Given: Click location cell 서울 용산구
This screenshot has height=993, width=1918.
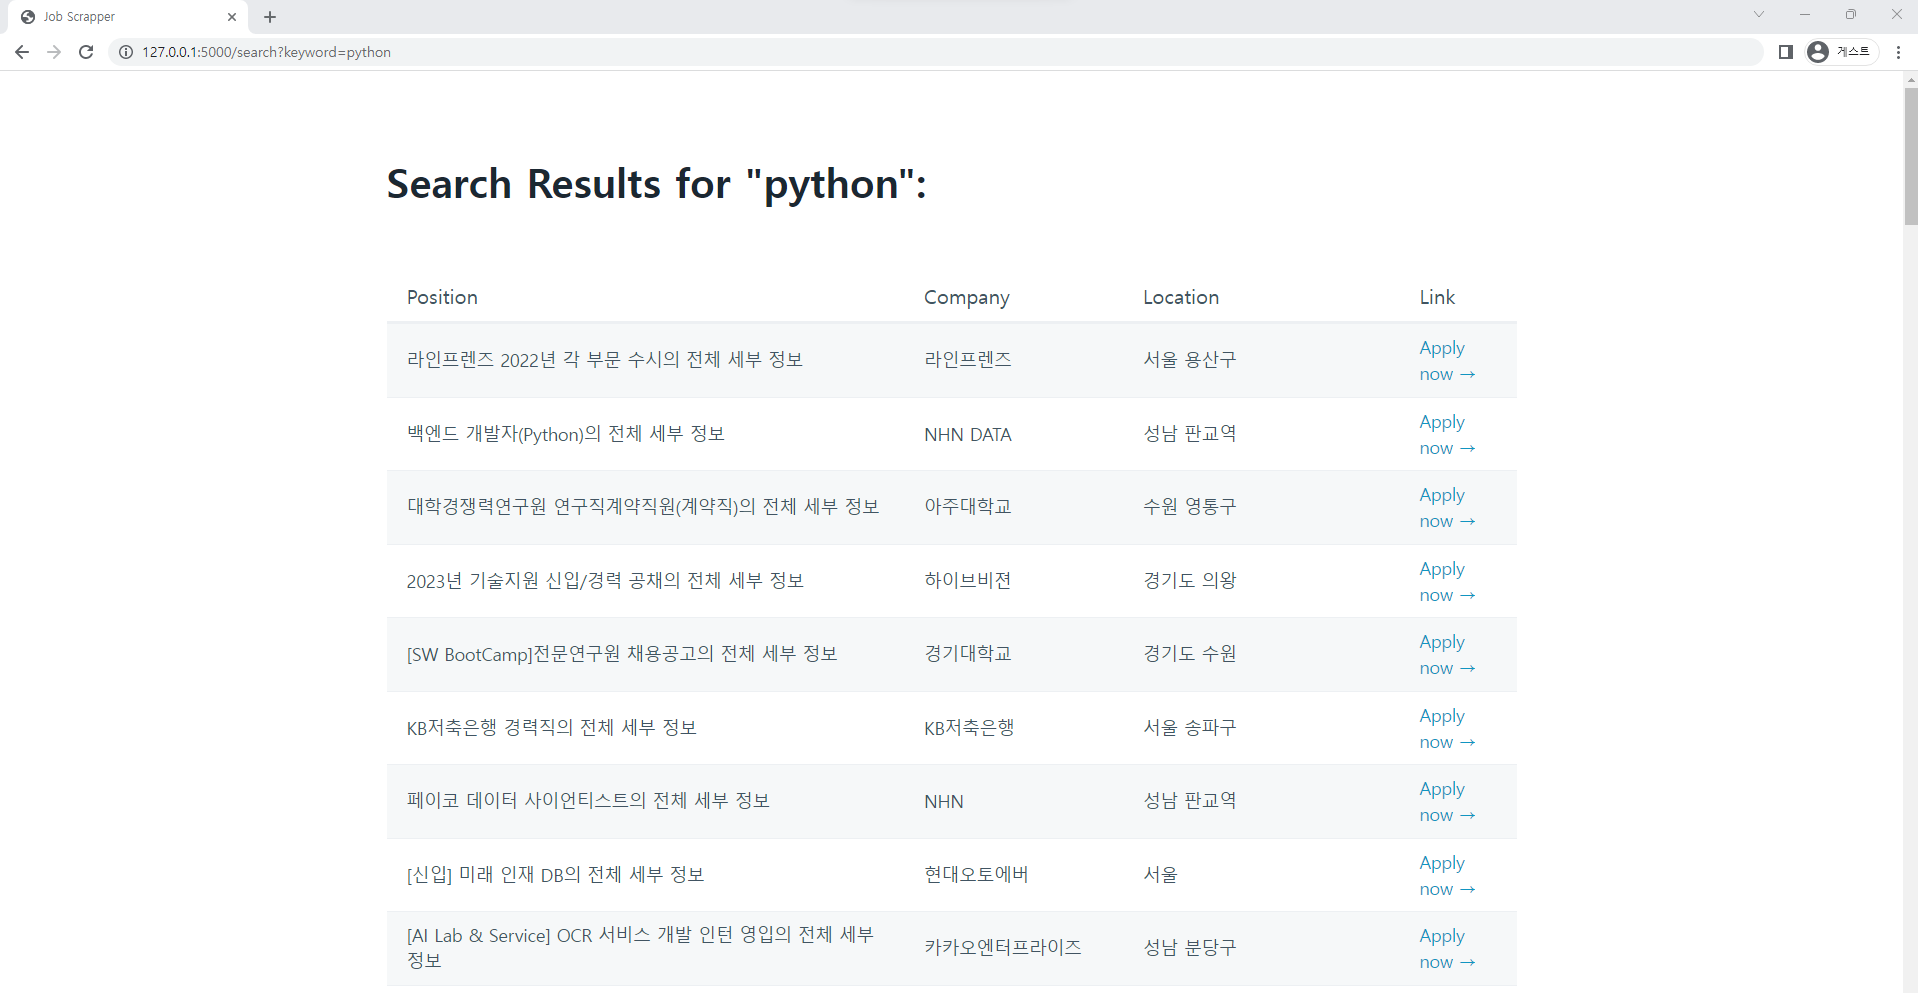Looking at the screenshot, I should [x=1189, y=360].
